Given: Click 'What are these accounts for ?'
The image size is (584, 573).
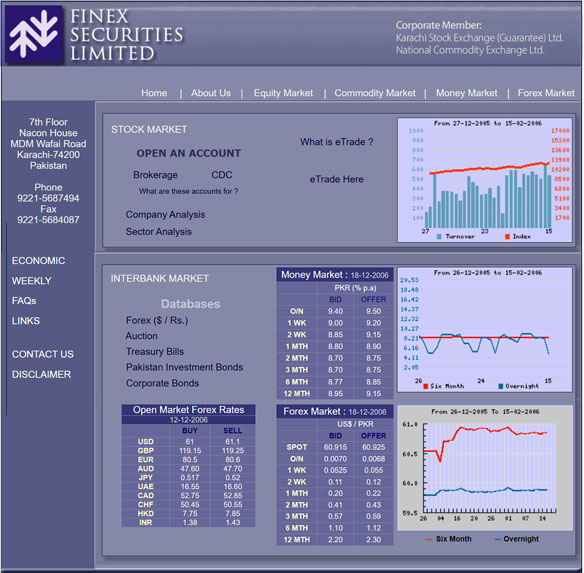Looking at the screenshot, I should (x=188, y=191).
